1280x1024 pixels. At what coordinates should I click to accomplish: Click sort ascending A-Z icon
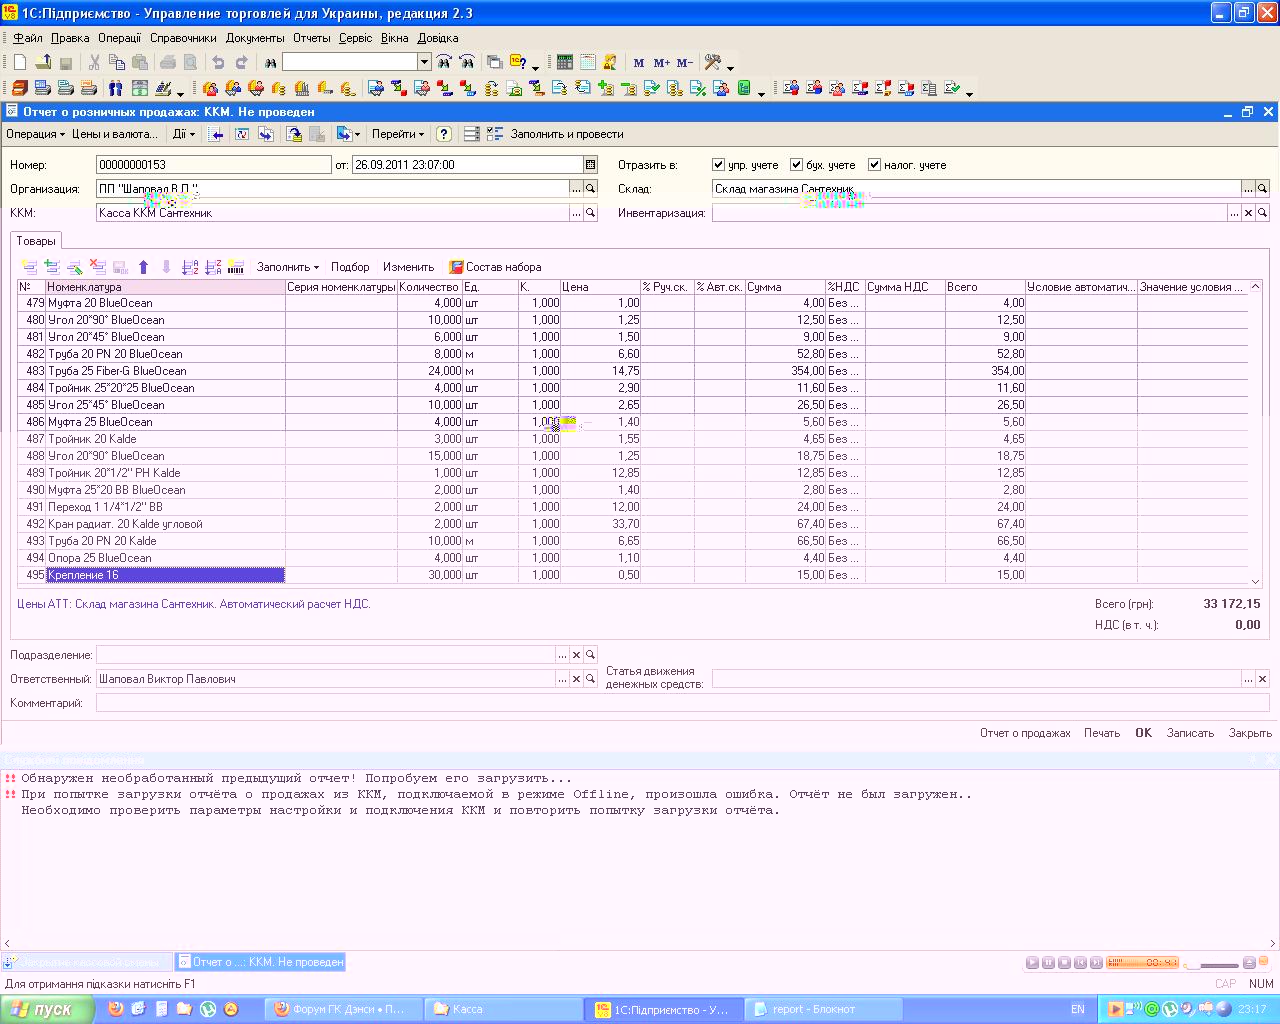190,267
